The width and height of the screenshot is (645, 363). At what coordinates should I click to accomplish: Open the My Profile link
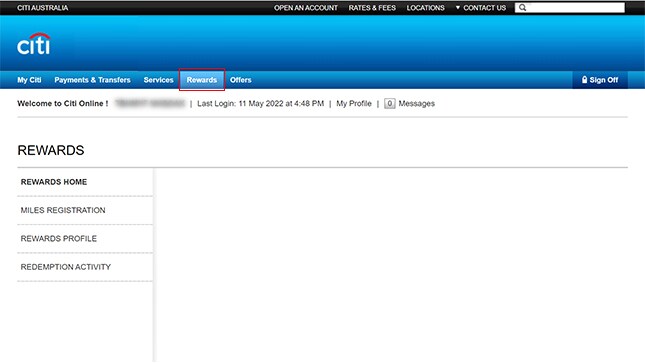pos(354,103)
